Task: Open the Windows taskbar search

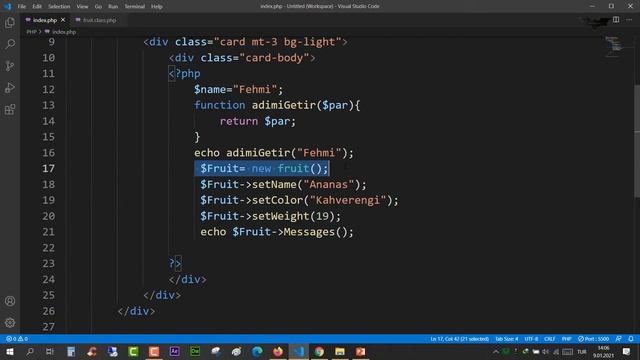Action: 30,351
